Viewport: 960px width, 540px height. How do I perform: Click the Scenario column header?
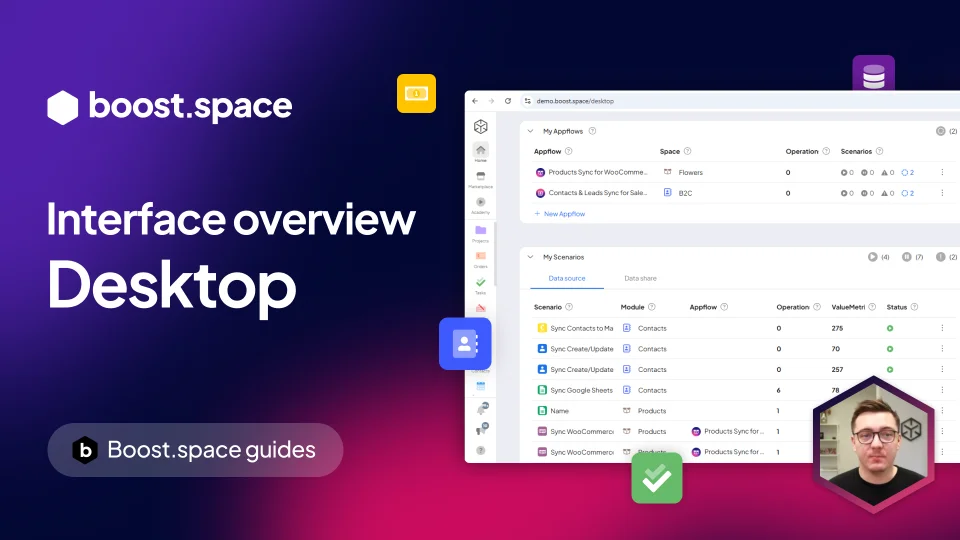coord(547,307)
